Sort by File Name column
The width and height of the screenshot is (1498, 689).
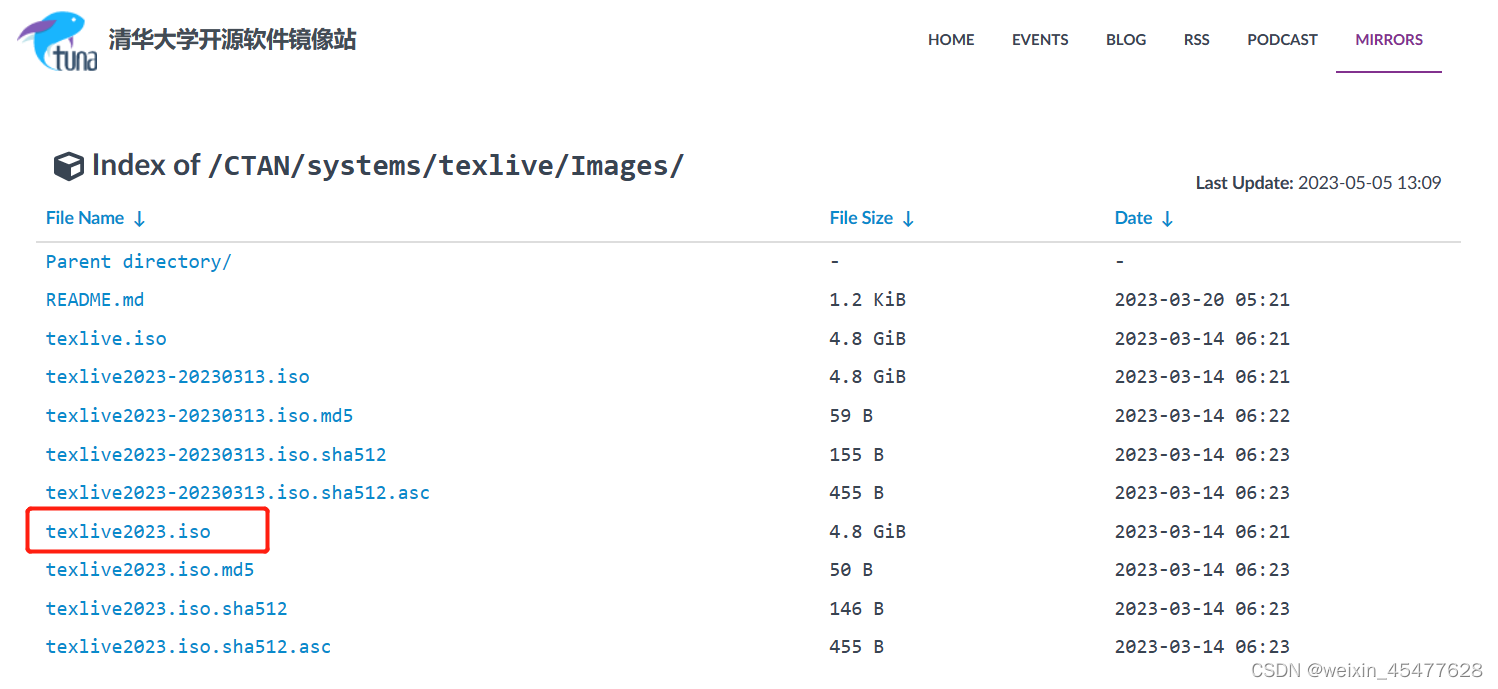[x=96, y=218]
